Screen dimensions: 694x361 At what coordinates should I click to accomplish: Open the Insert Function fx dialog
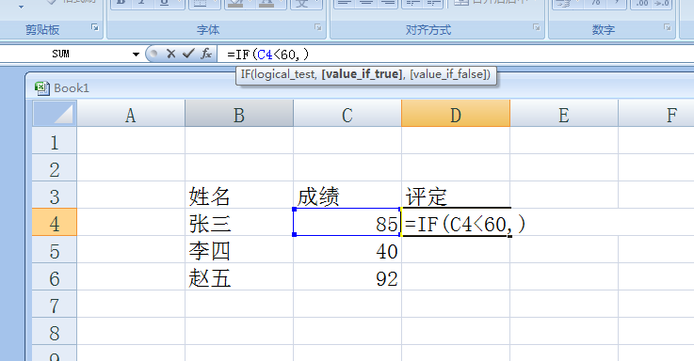tap(206, 54)
